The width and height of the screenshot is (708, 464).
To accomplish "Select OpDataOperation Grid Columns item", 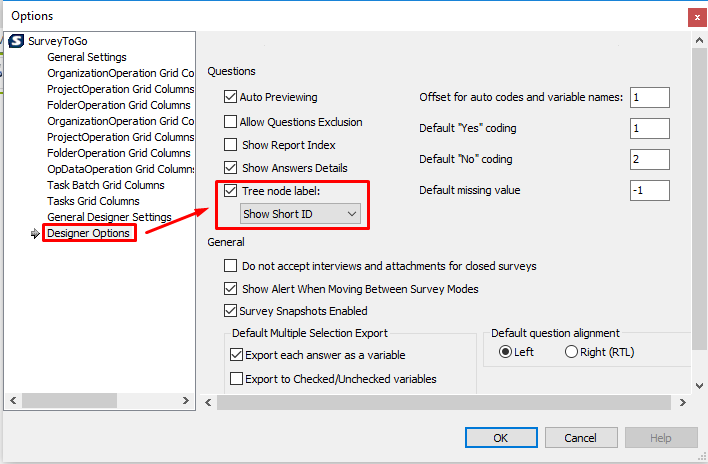I will click(x=121, y=169).
